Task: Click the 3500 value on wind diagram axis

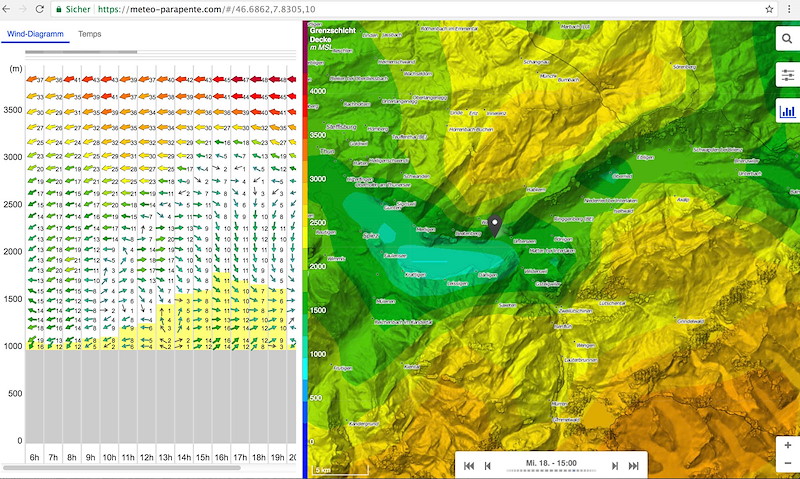Action: coord(13,110)
